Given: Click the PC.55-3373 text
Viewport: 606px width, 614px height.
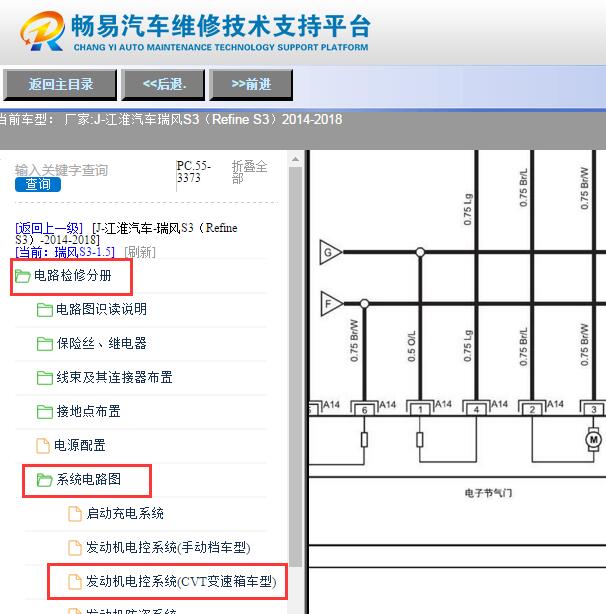Looking at the screenshot, I should pos(193,172).
